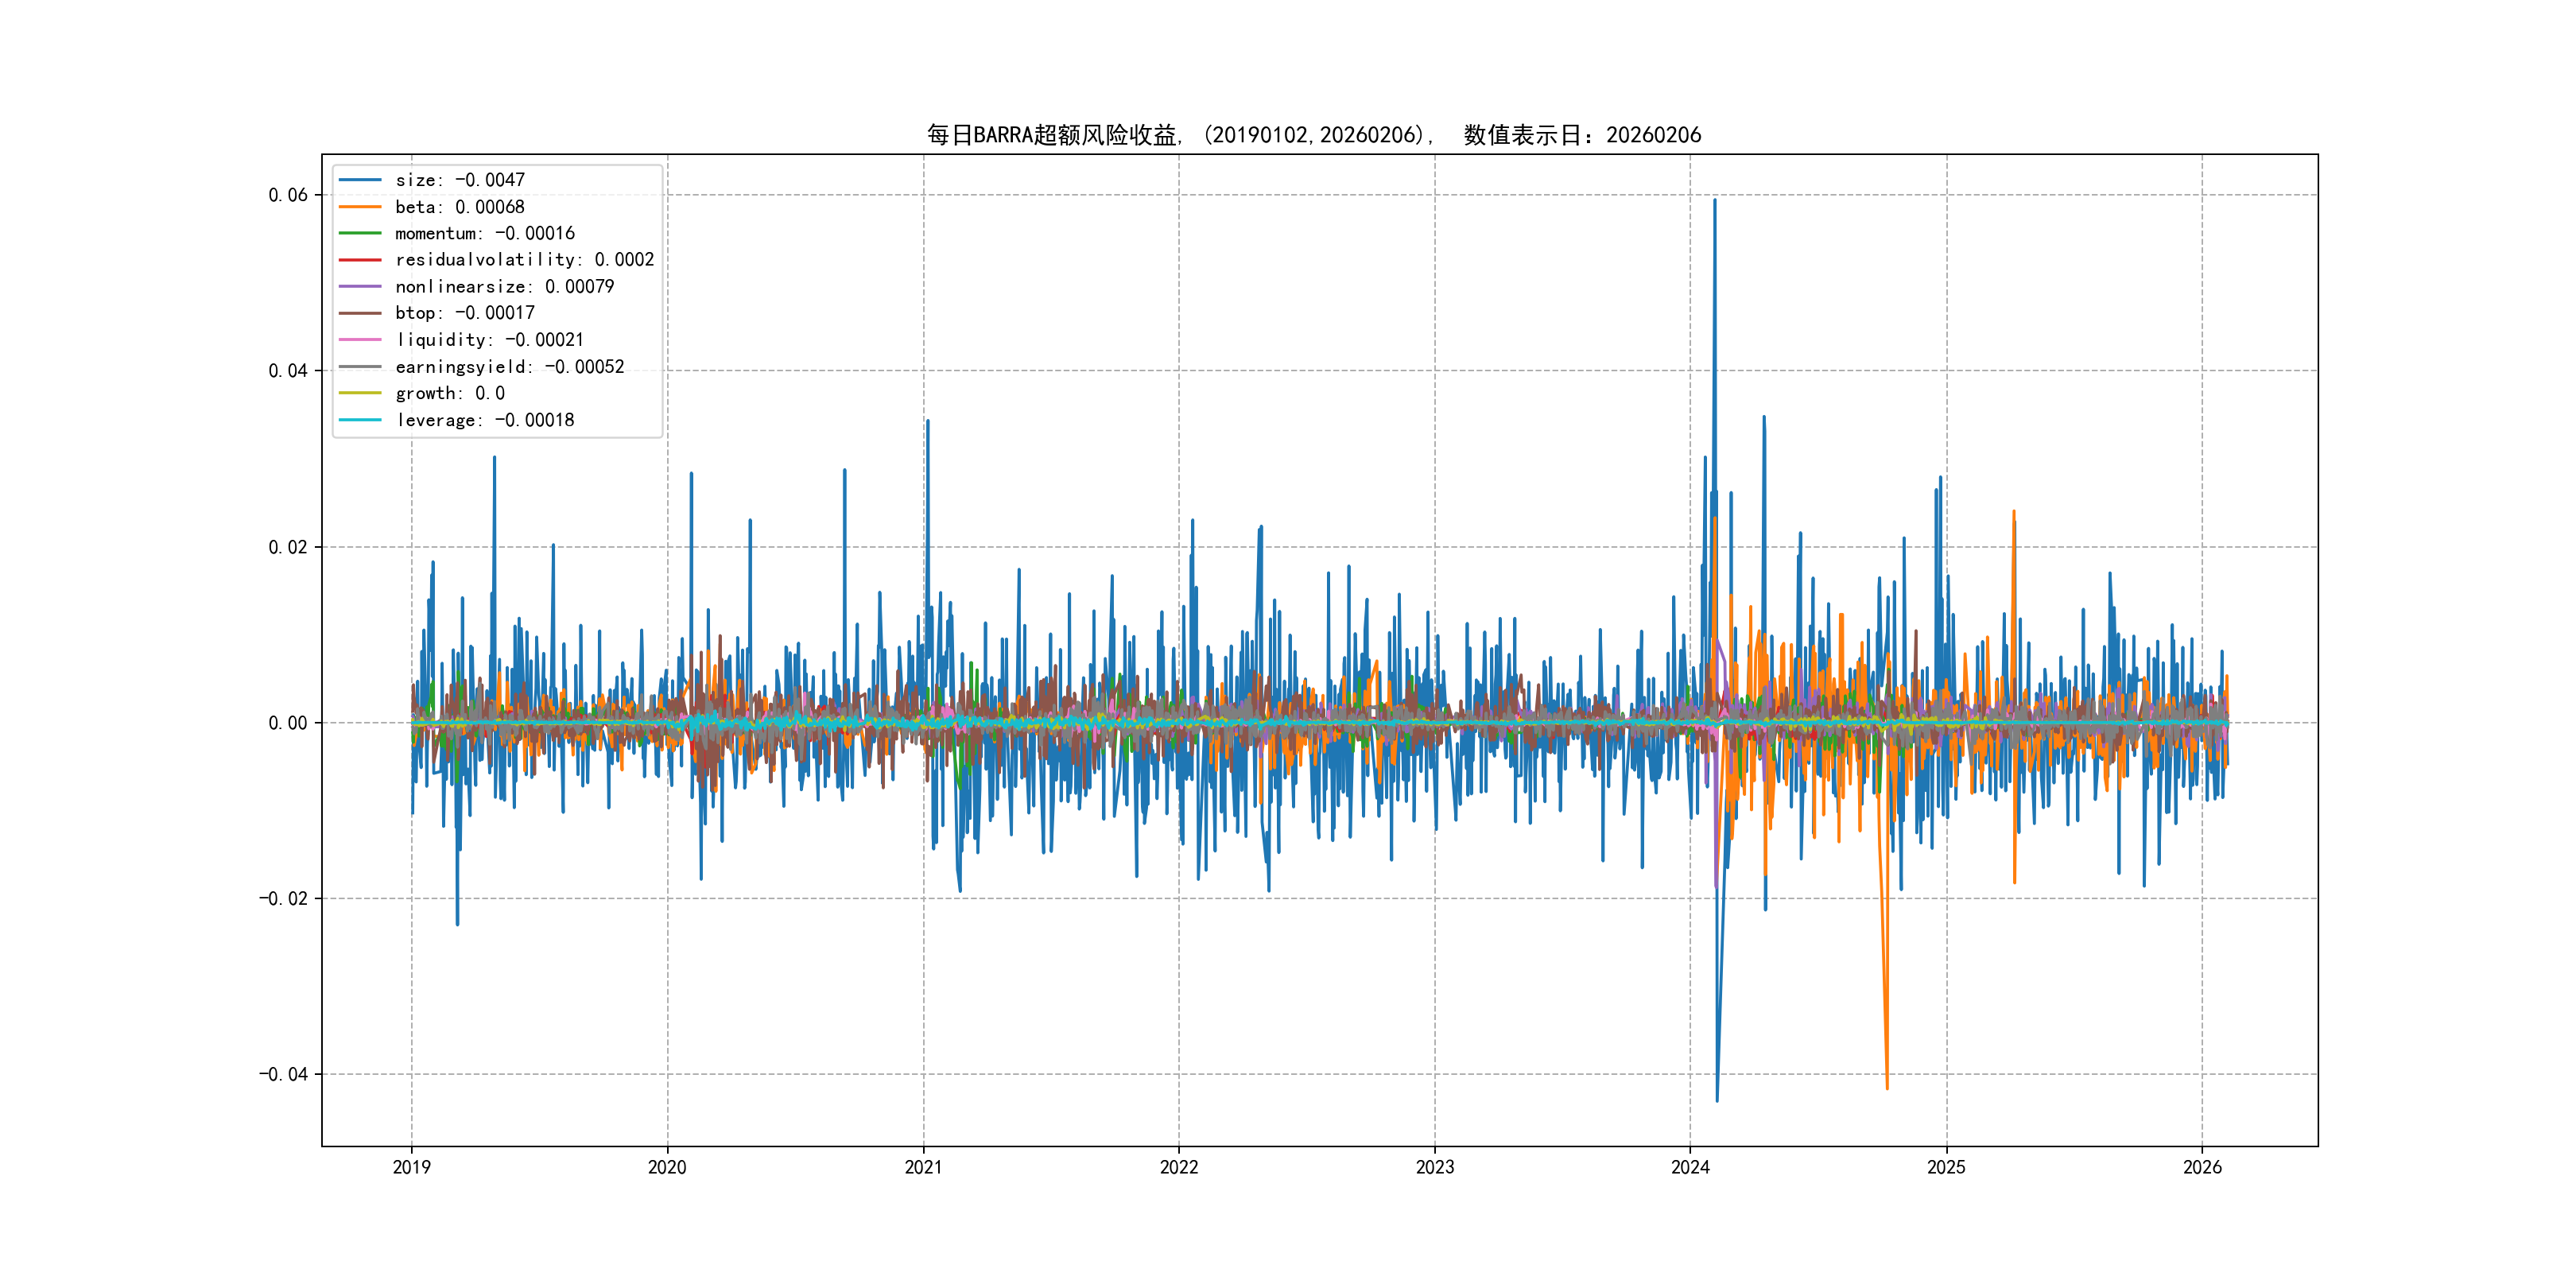2576x1288 pixels.
Task: Click the tallest blue spike peak in 2024
Action: (x=1714, y=201)
